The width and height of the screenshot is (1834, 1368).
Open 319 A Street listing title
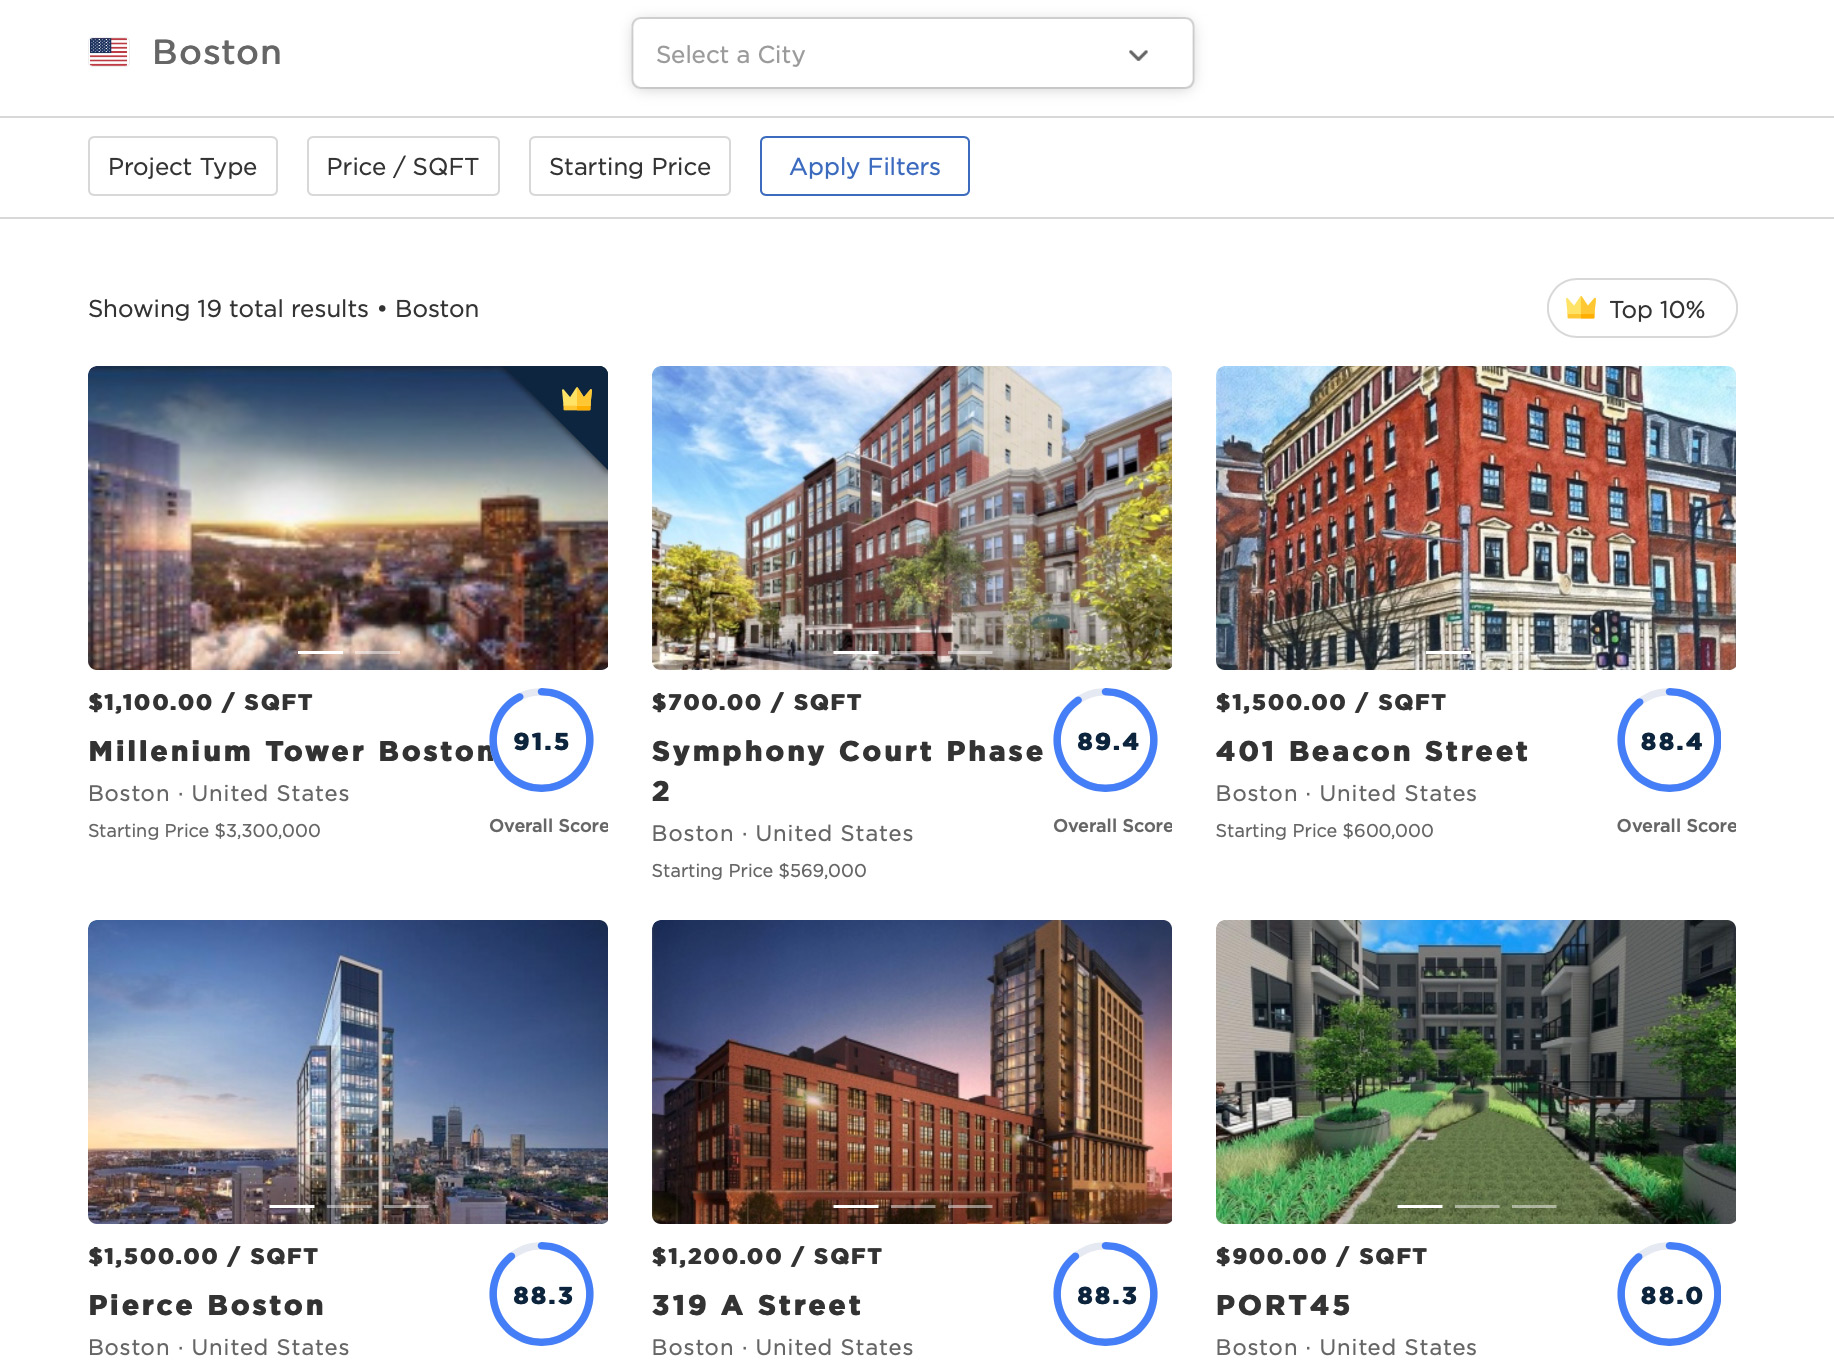[x=756, y=1305]
